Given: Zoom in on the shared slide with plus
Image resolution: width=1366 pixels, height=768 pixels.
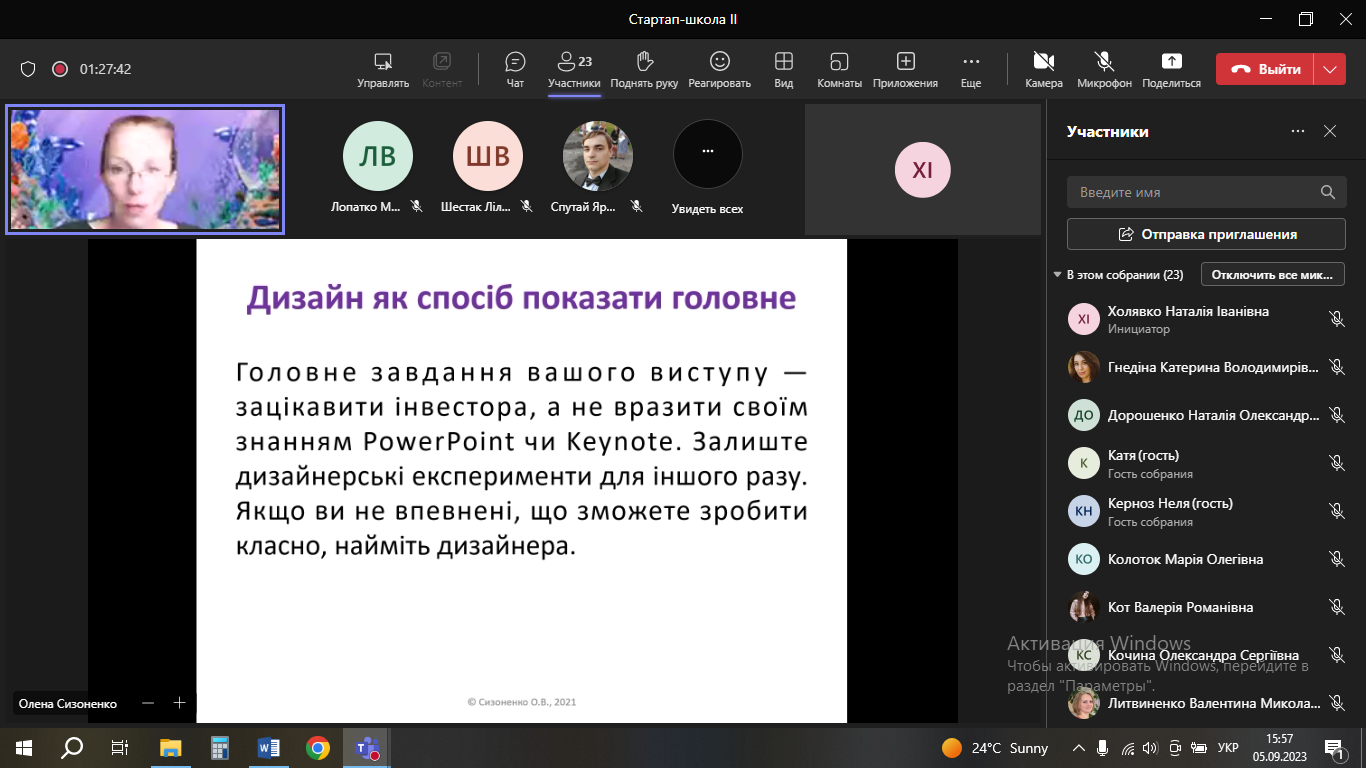Looking at the screenshot, I should 180,703.
